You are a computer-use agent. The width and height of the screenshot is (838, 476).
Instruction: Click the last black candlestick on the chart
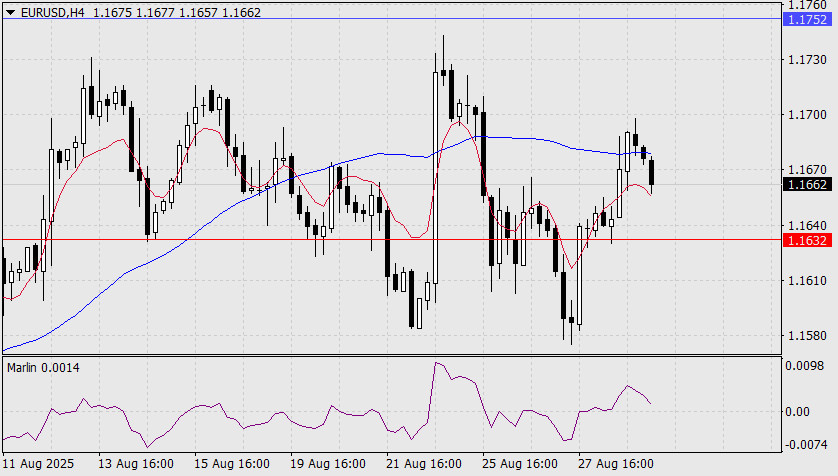click(x=651, y=172)
